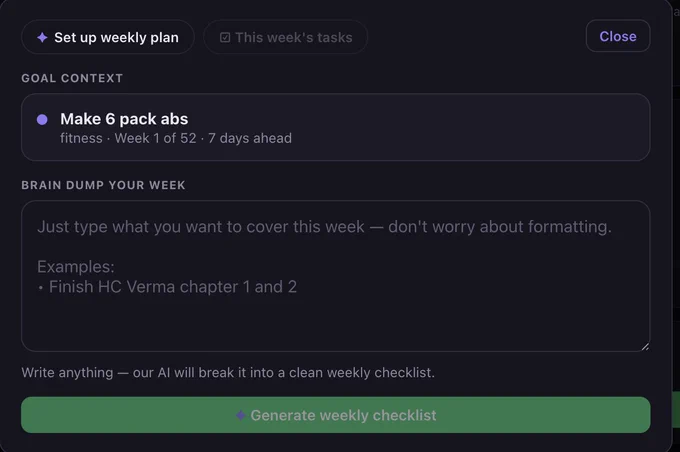
Task: Generate weekly checklist
Action: (336, 415)
